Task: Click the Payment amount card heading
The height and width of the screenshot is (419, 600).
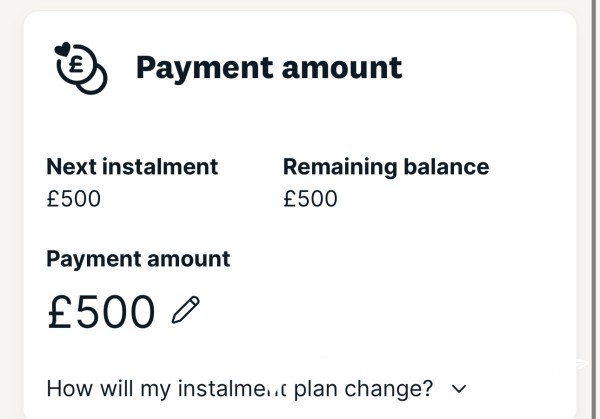Action: [x=269, y=68]
